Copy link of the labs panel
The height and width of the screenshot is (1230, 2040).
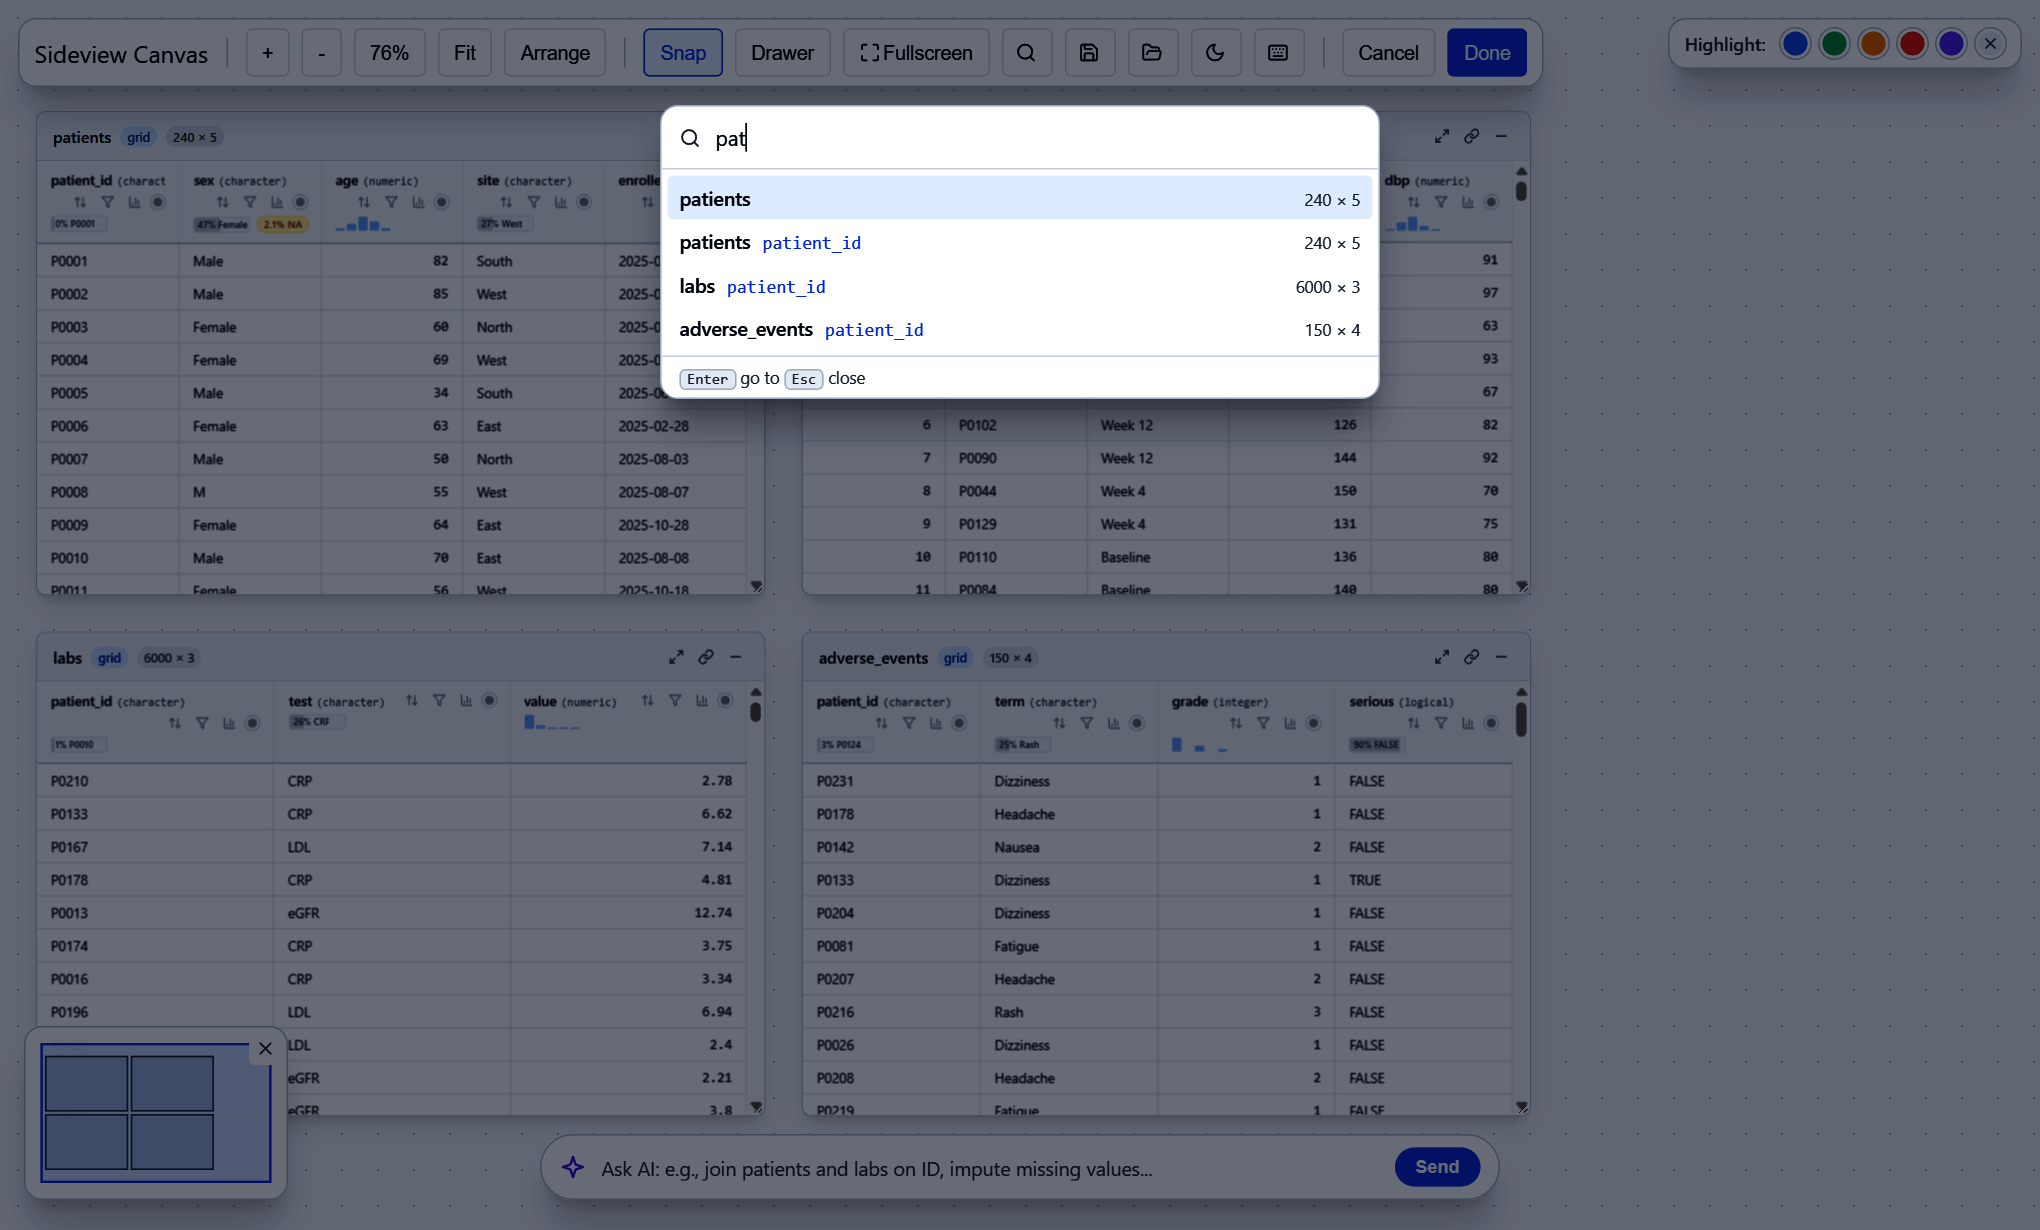pyautogui.click(x=706, y=657)
